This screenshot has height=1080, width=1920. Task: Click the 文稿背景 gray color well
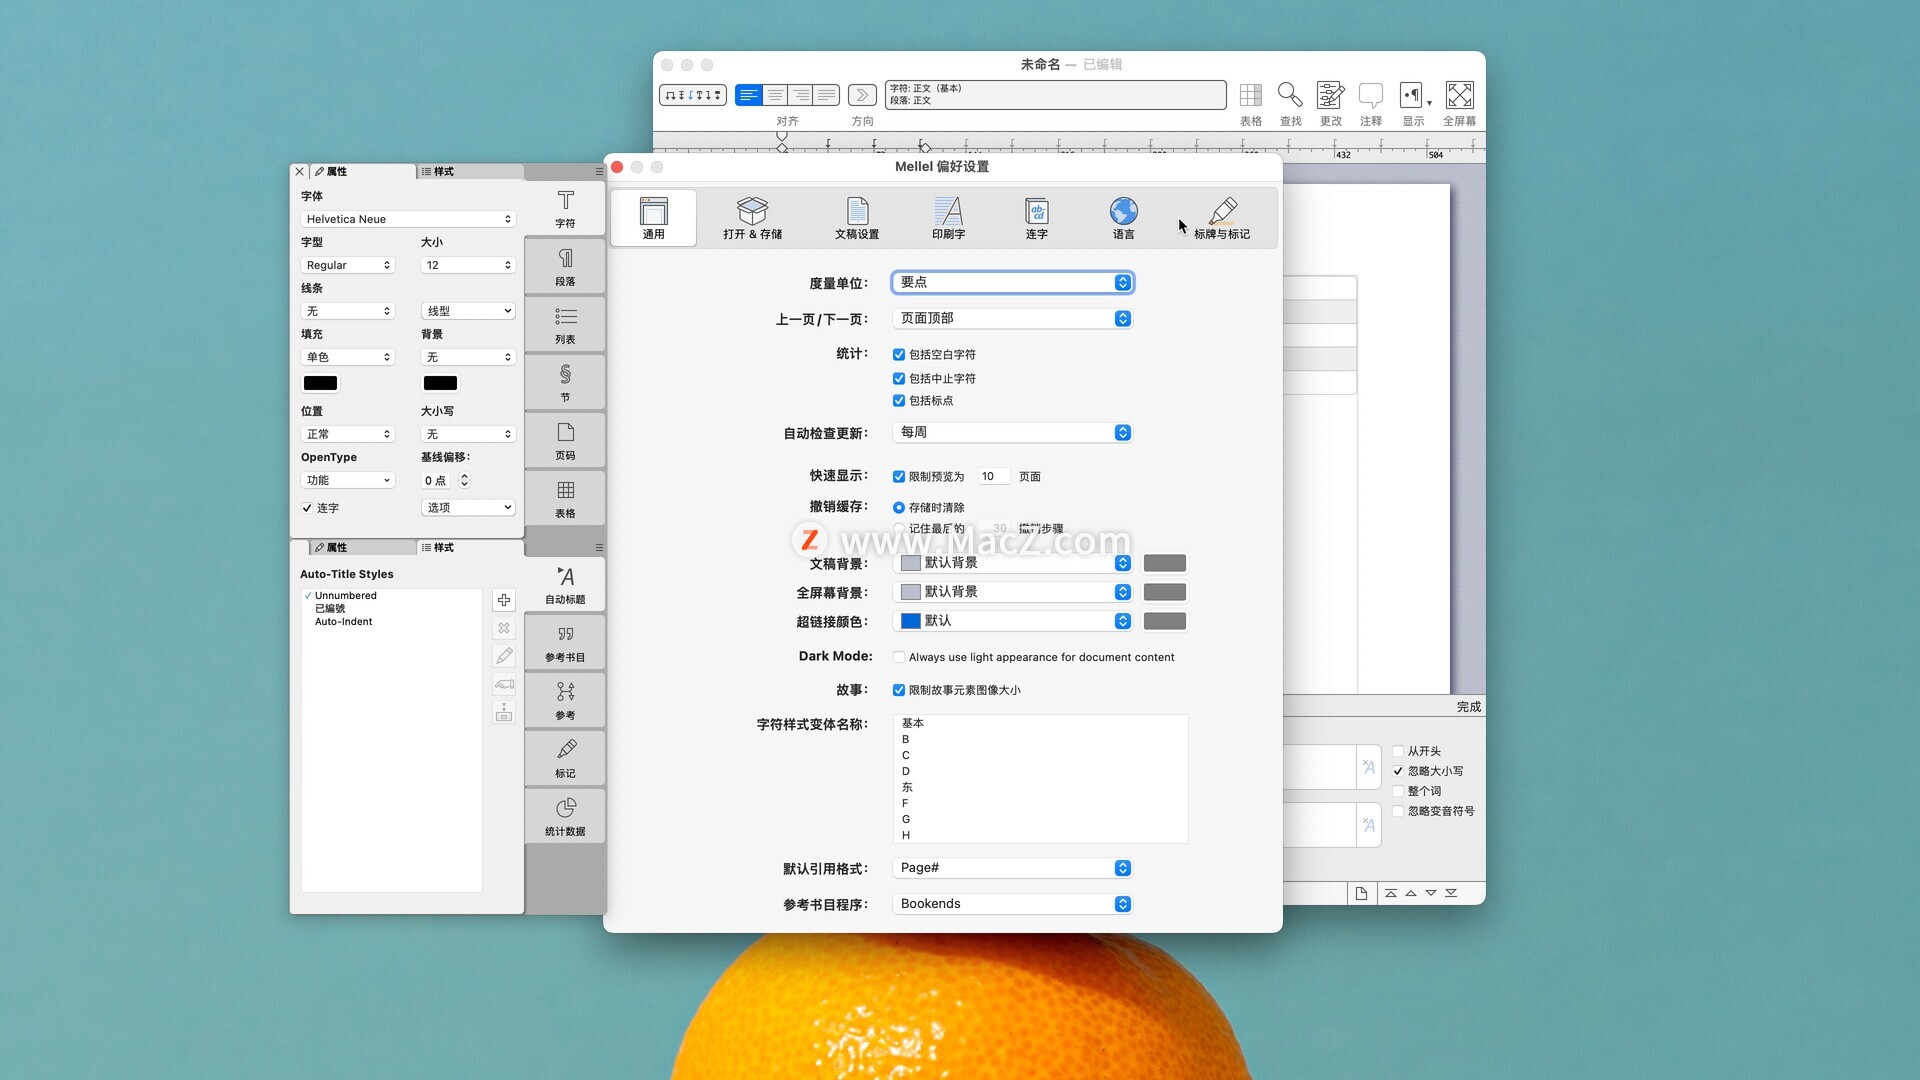tap(1165, 564)
